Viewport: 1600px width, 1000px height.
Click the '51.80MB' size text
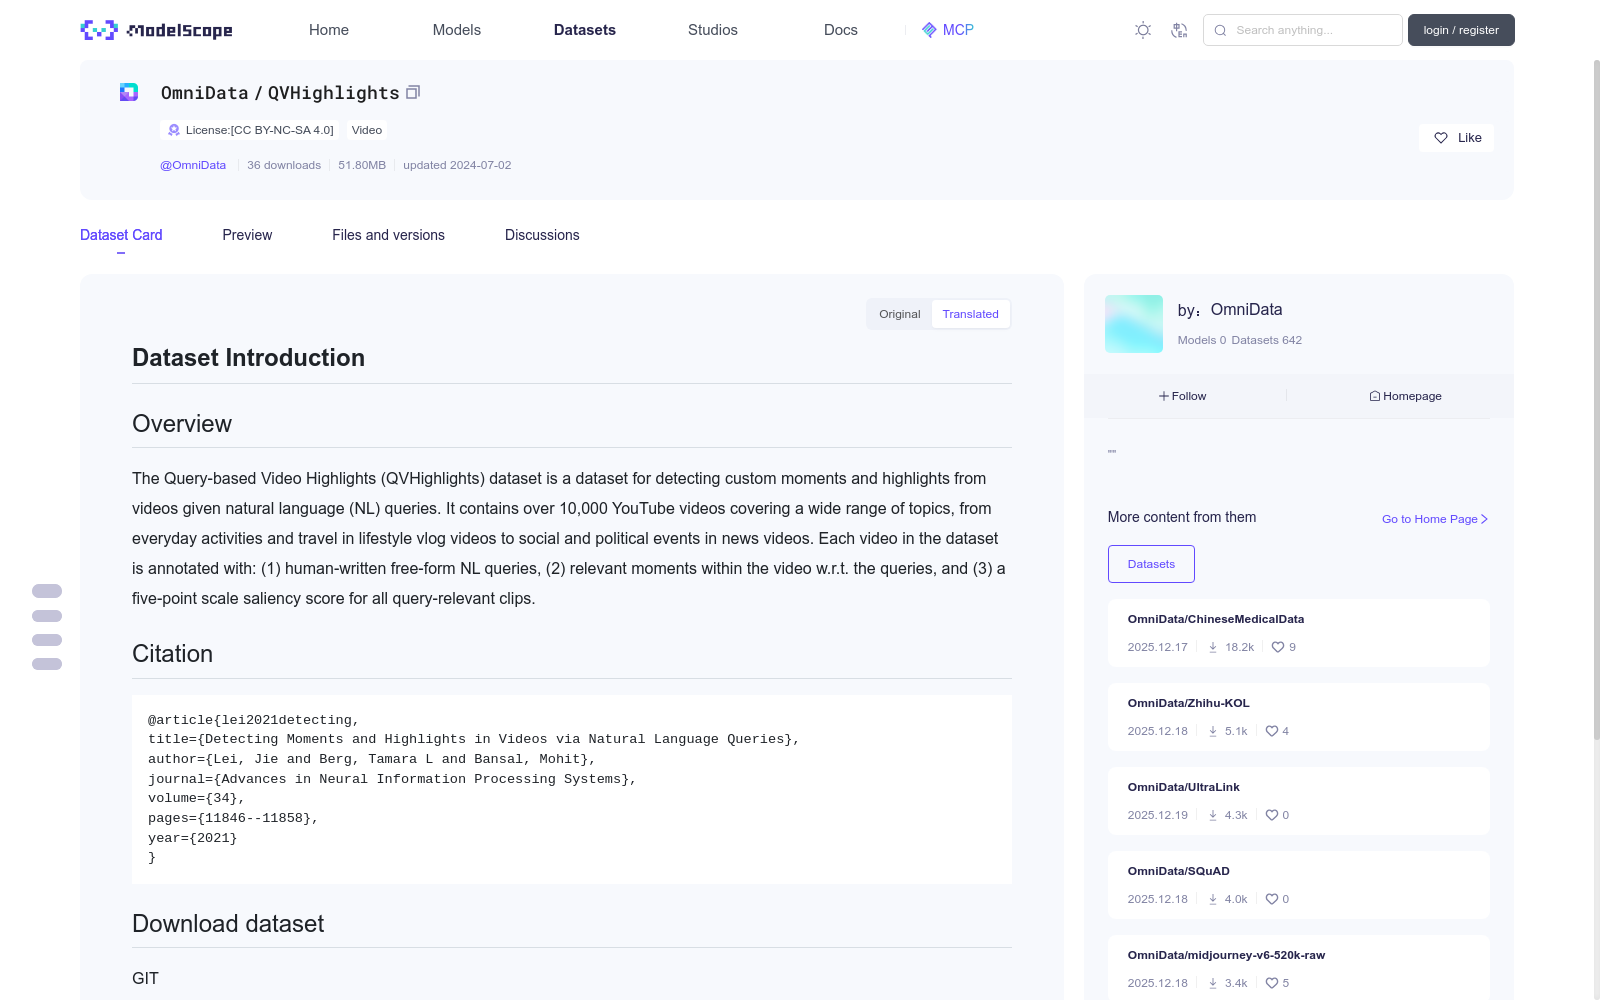tap(362, 165)
